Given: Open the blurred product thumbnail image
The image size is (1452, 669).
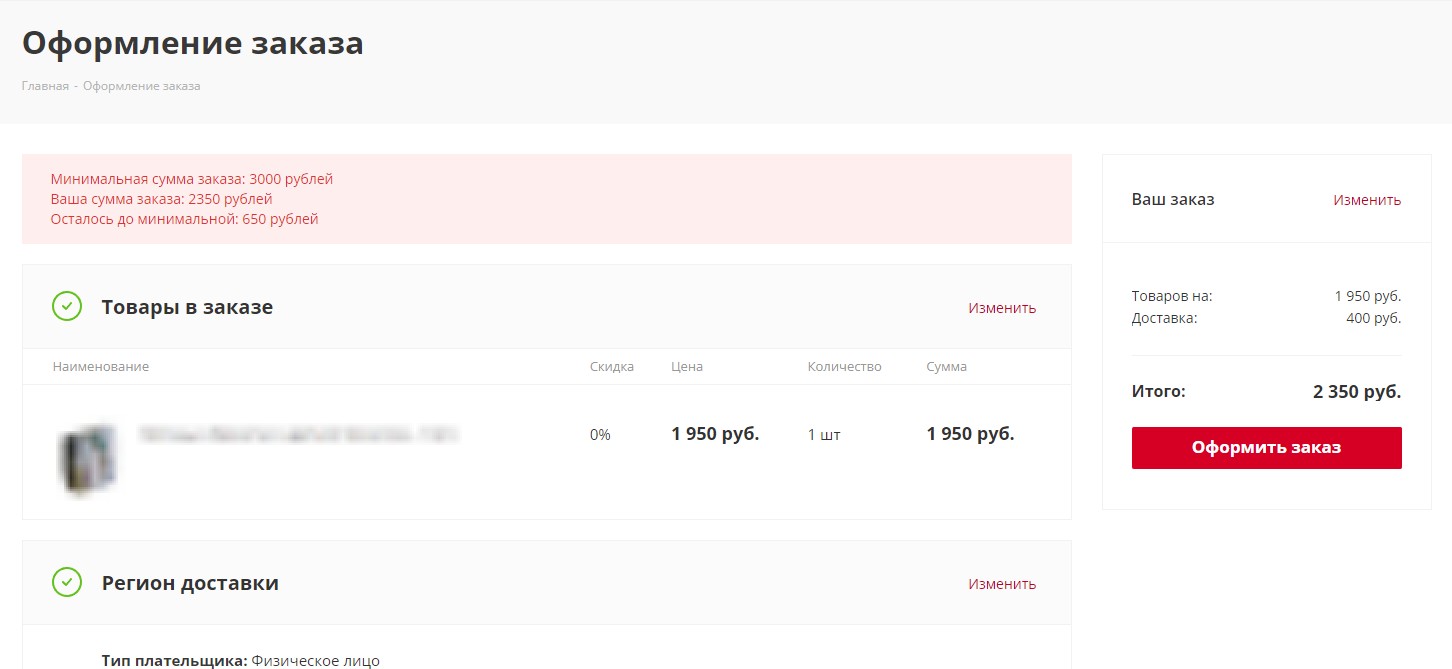Looking at the screenshot, I should coord(87,459).
